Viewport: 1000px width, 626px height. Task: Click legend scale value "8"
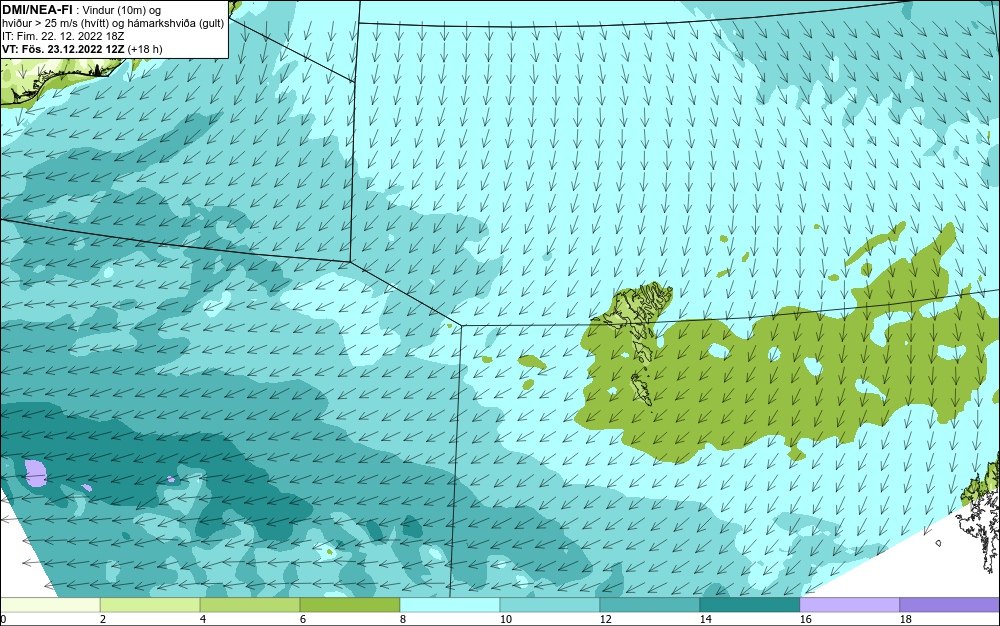[402, 619]
